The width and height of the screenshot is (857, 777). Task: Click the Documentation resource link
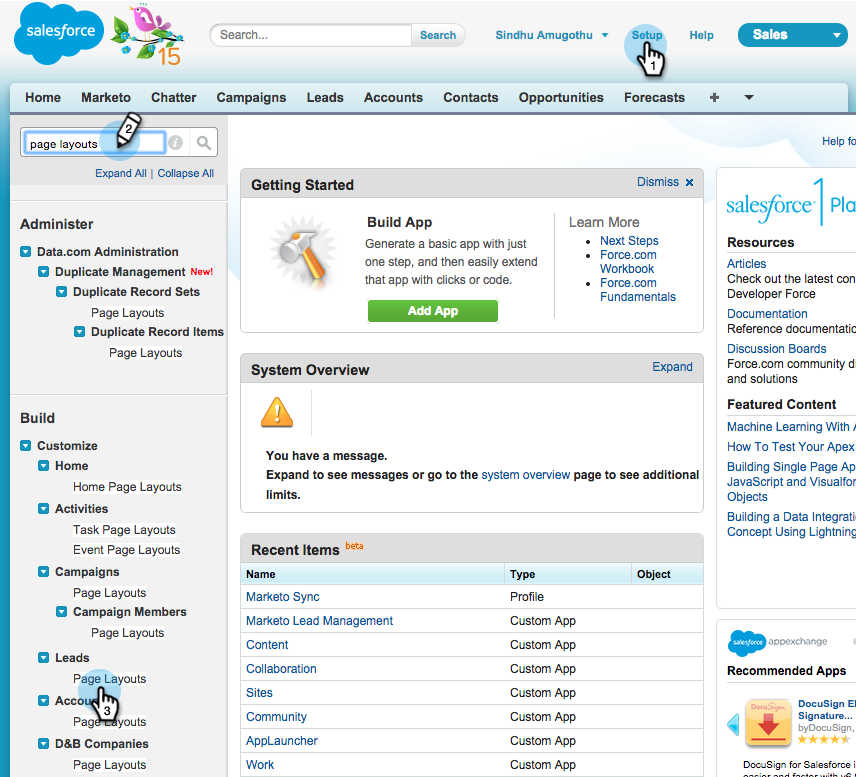[x=767, y=314]
